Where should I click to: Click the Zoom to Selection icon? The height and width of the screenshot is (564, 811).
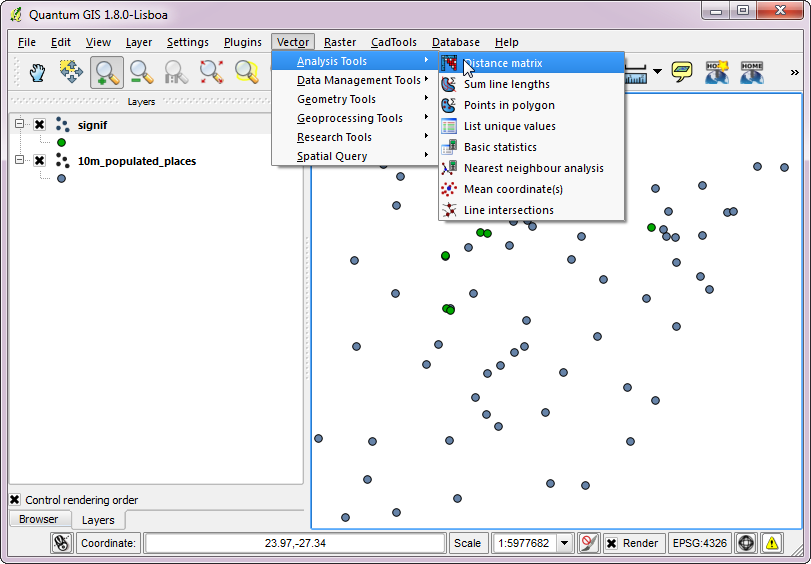(247, 72)
